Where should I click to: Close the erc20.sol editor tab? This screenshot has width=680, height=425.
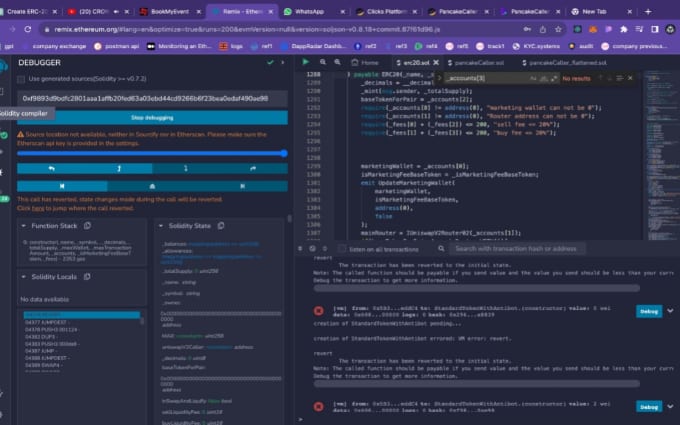click(436, 62)
